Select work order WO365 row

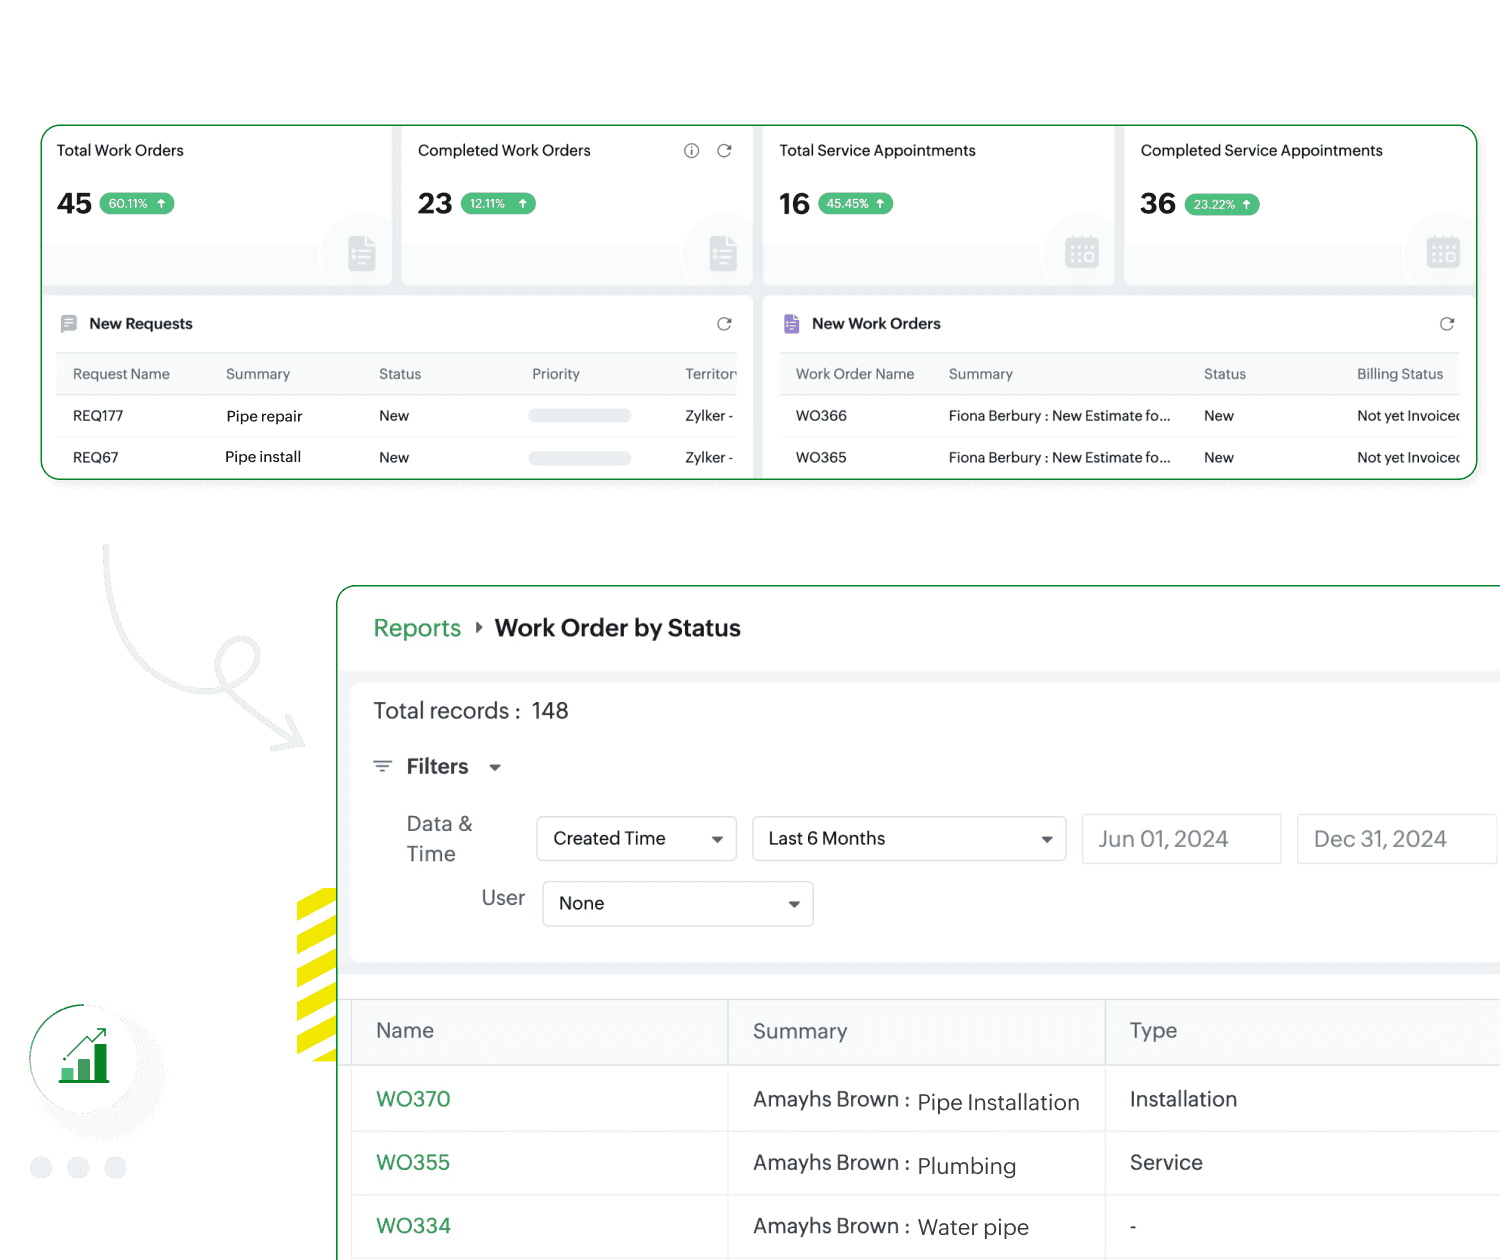[x=1119, y=458]
